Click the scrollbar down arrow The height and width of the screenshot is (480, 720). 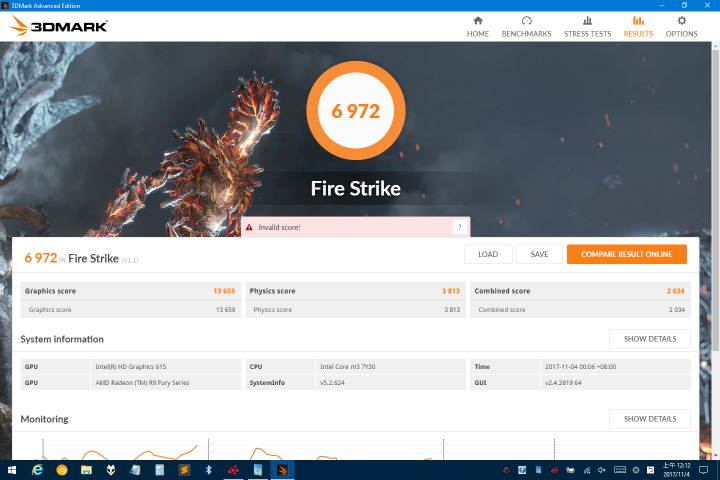tap(716, 456)
